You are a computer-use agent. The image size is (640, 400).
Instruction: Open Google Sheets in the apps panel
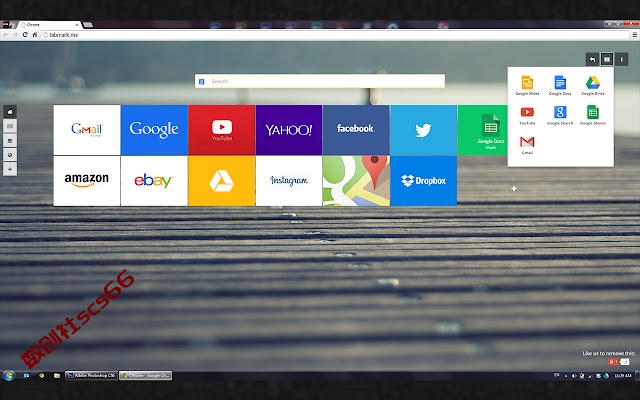tap(593, 115)
